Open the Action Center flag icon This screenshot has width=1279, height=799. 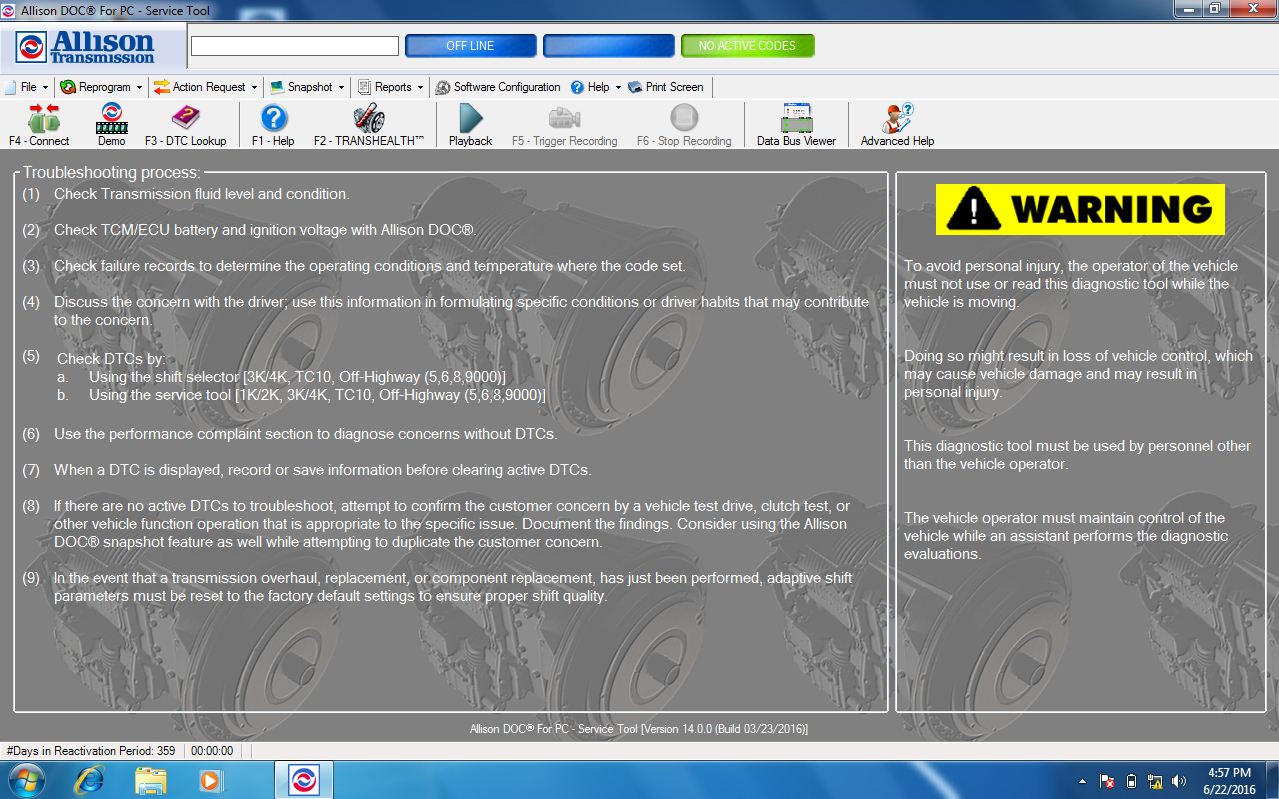tap(1107, 781)
